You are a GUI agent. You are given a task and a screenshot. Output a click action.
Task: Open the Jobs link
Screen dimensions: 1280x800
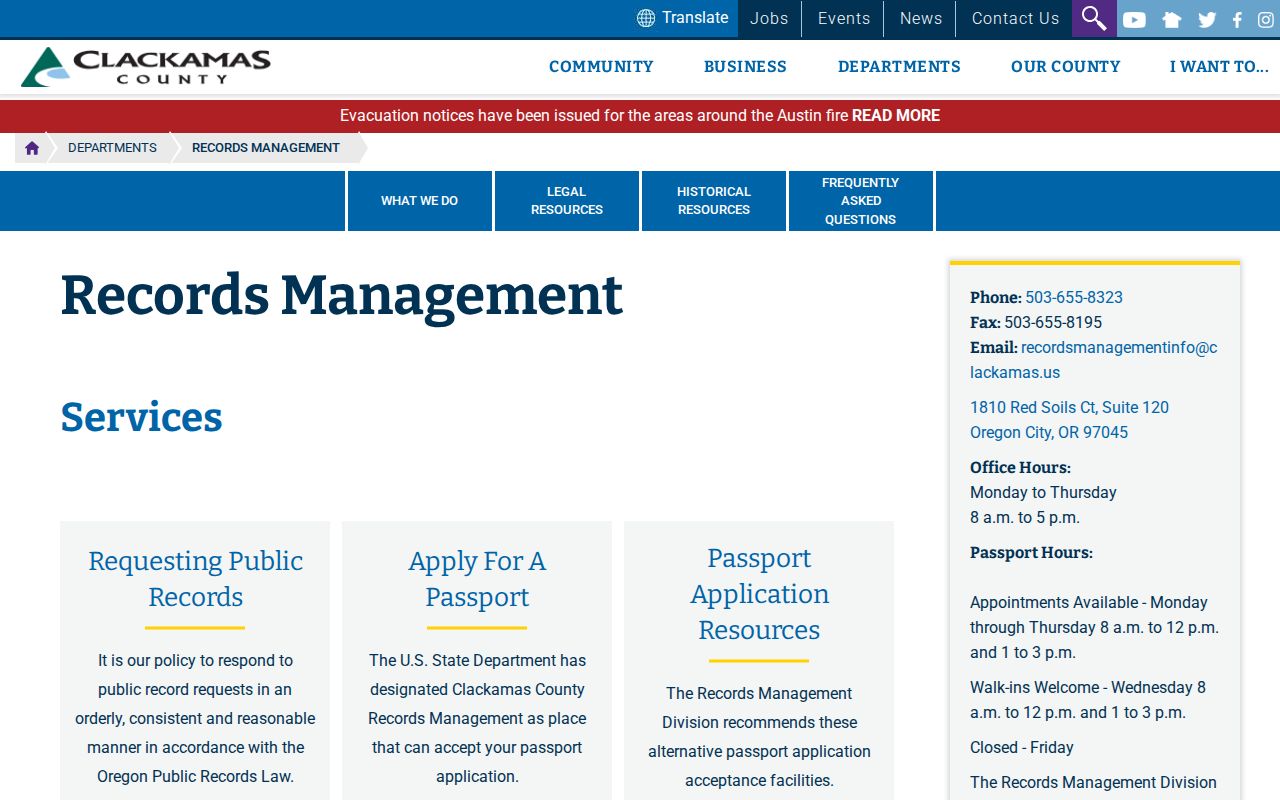pyautogui.click(x=769, y=18)
